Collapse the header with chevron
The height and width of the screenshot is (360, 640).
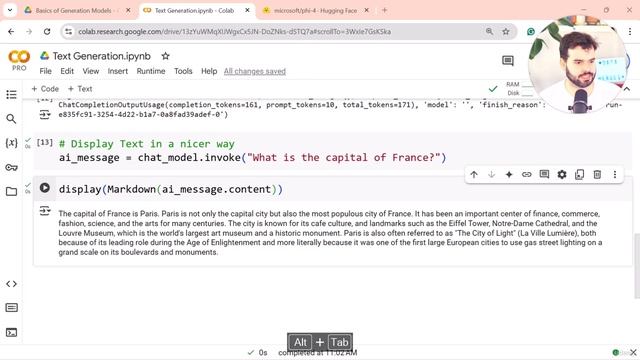[627, 89]
